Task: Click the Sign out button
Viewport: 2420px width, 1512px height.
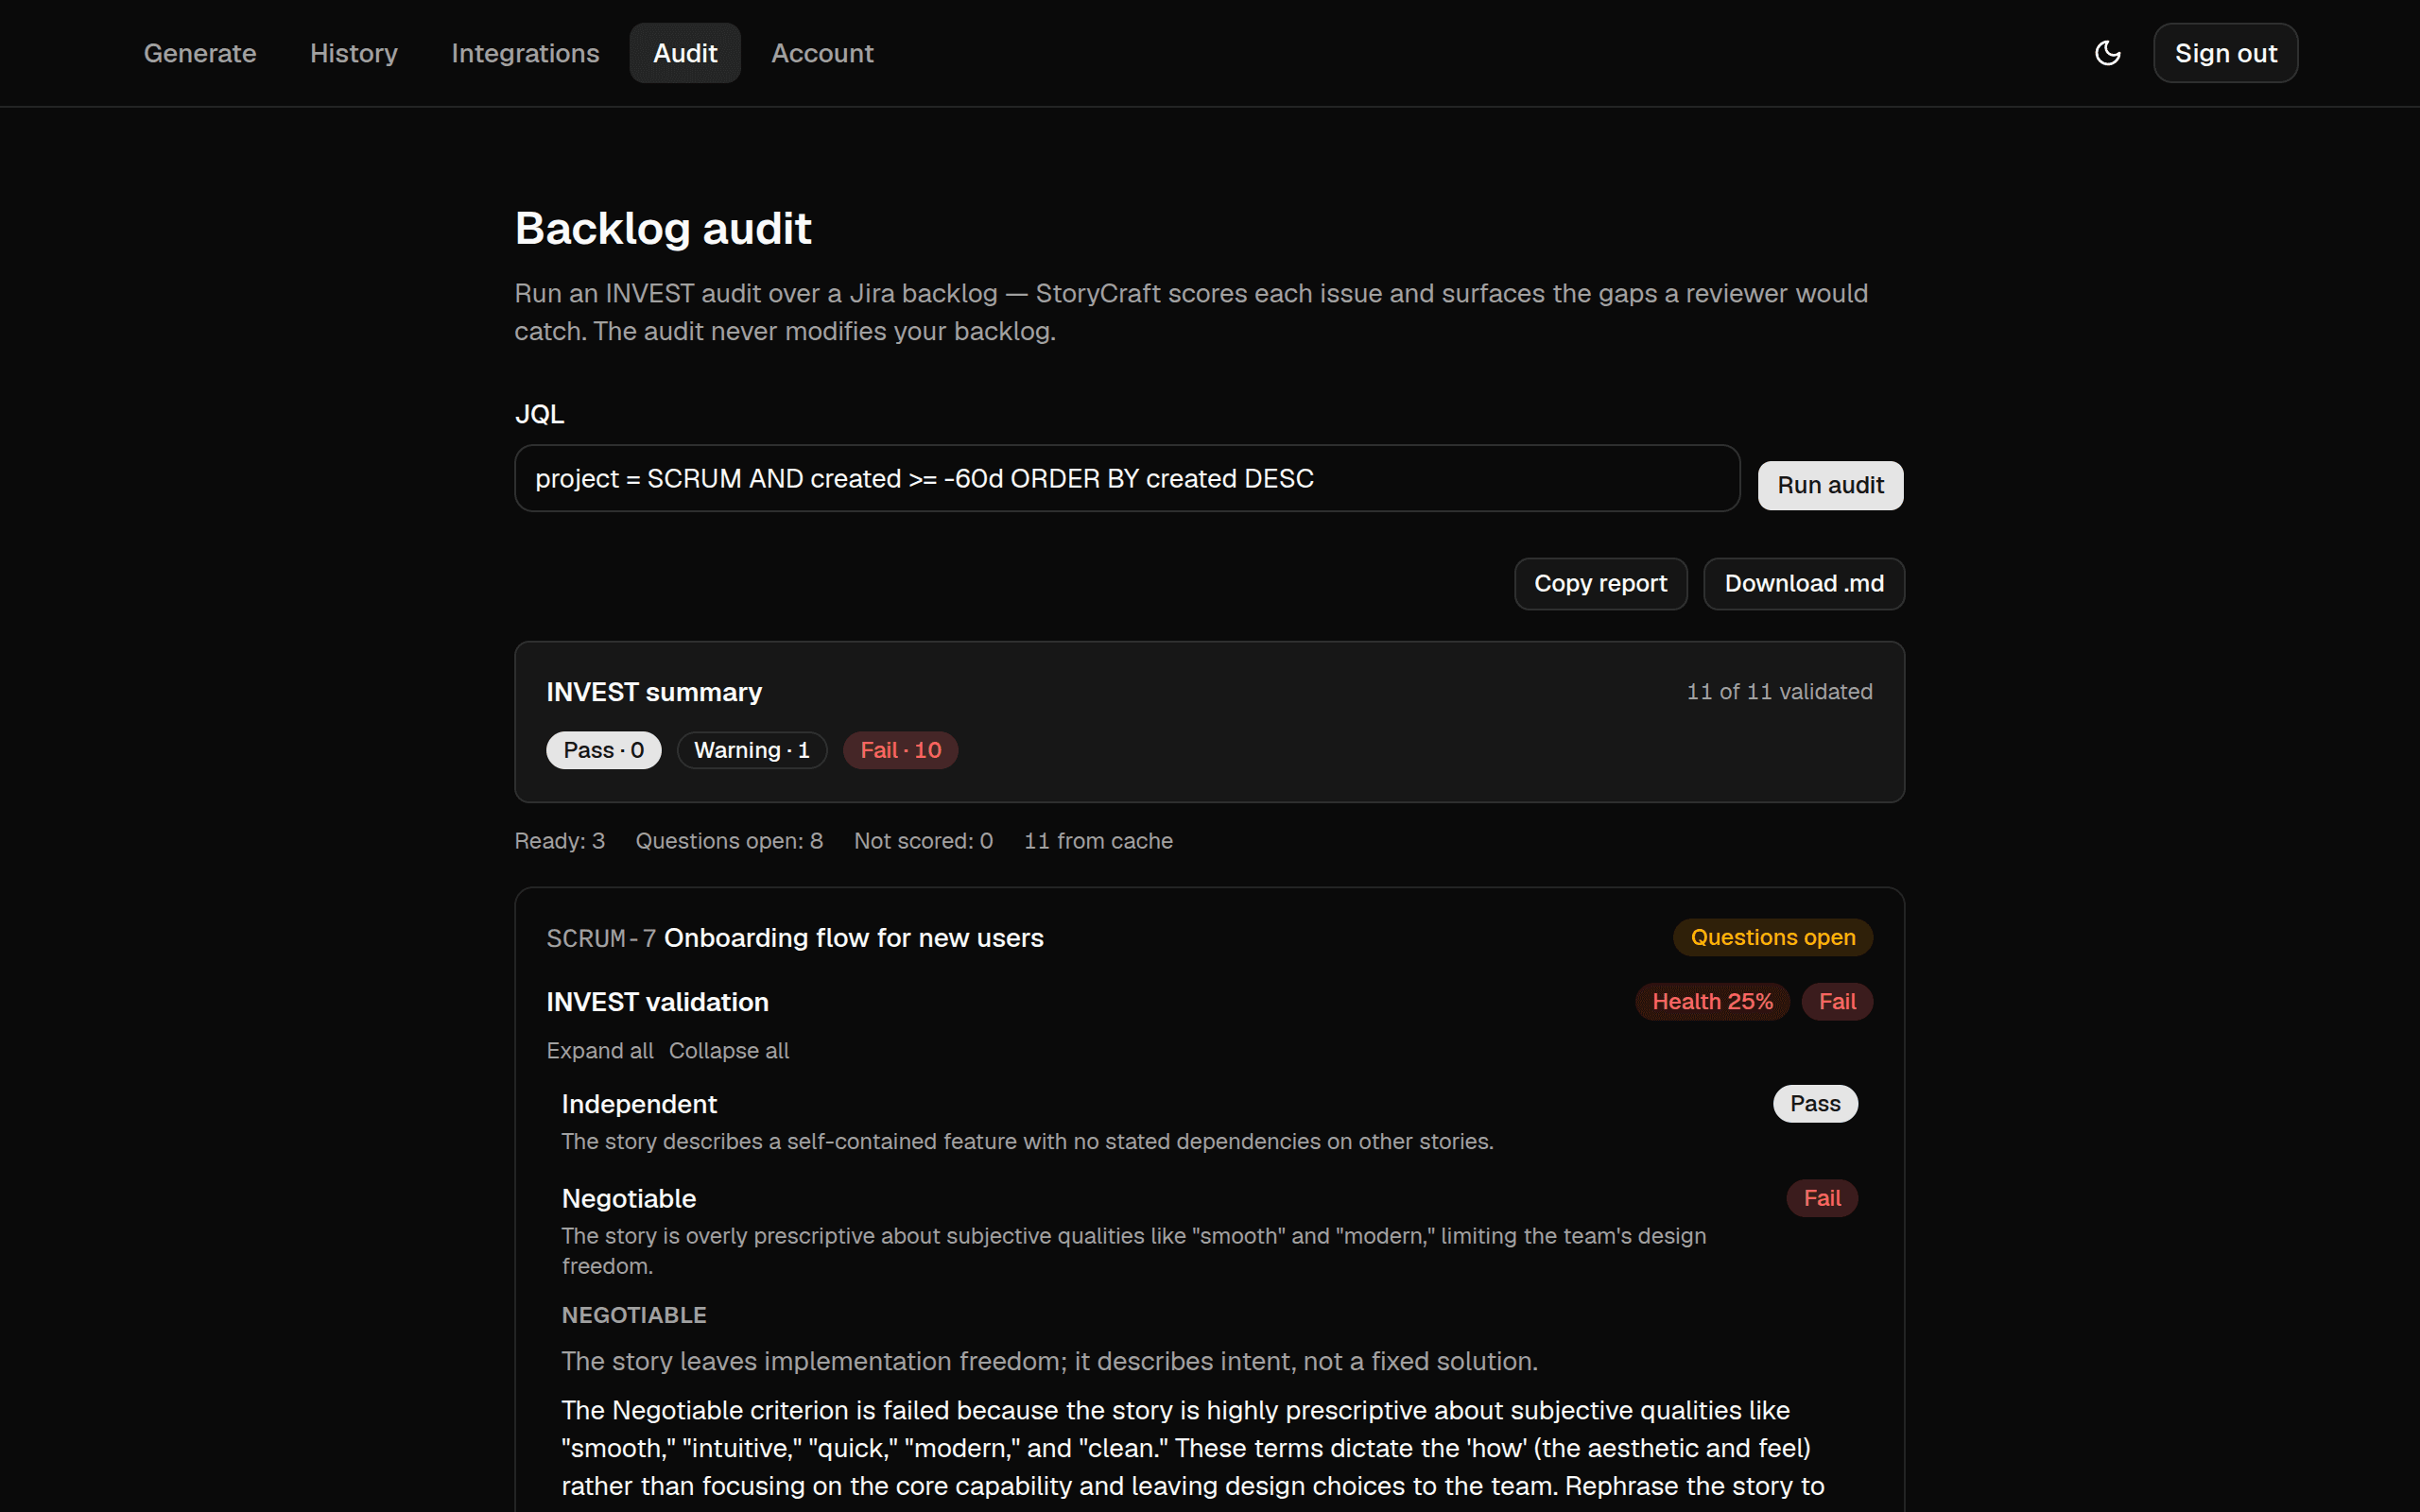Action: [2225, 53]
